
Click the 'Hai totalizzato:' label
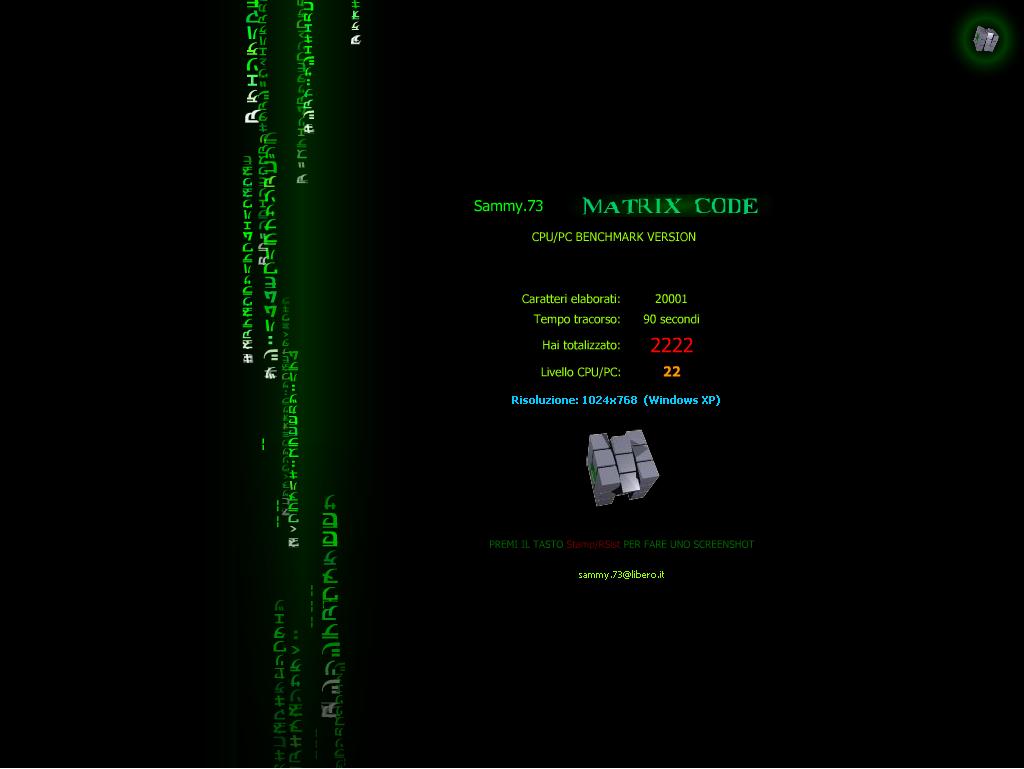581,345
